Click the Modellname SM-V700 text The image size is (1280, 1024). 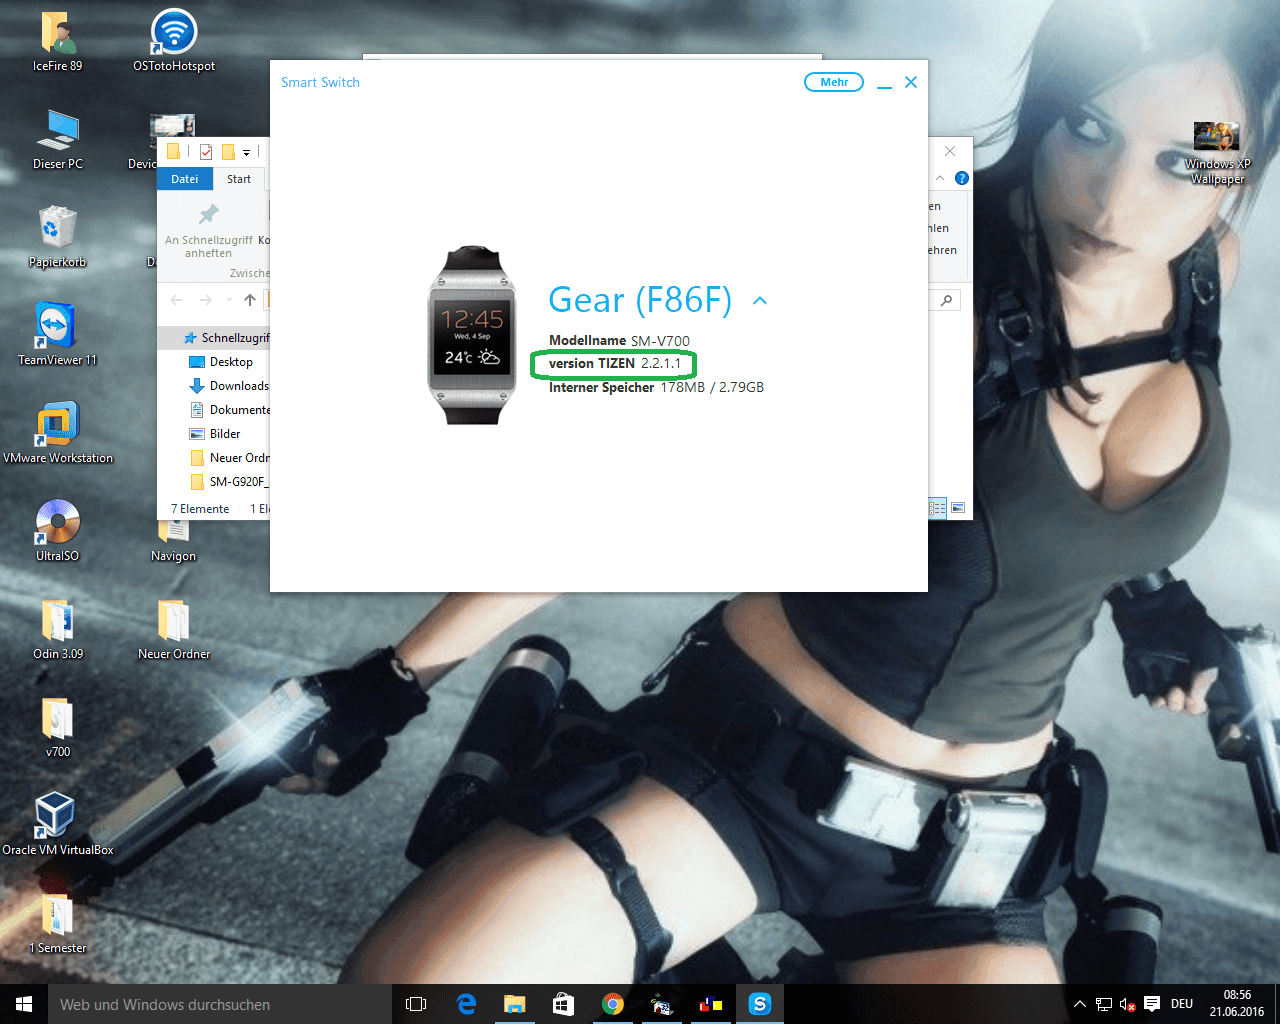point(619,341)
